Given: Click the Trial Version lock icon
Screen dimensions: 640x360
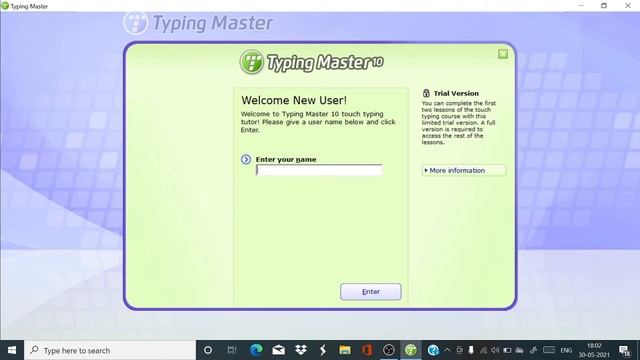Looking at the screenshot, I should tap(426, 93).
